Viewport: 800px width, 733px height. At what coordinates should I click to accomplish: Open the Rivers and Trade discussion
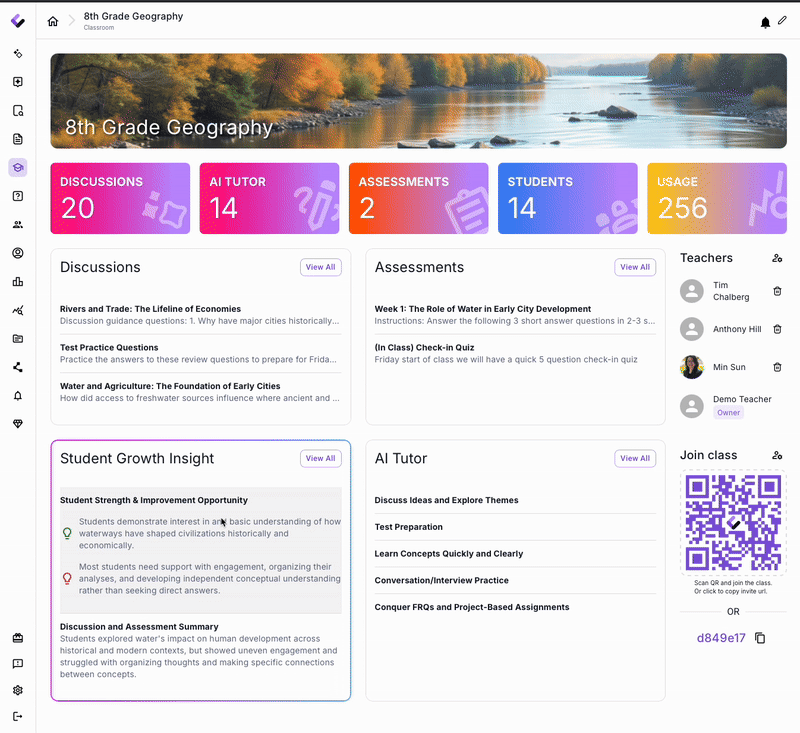pyautogui.click(x=150, y=309)
